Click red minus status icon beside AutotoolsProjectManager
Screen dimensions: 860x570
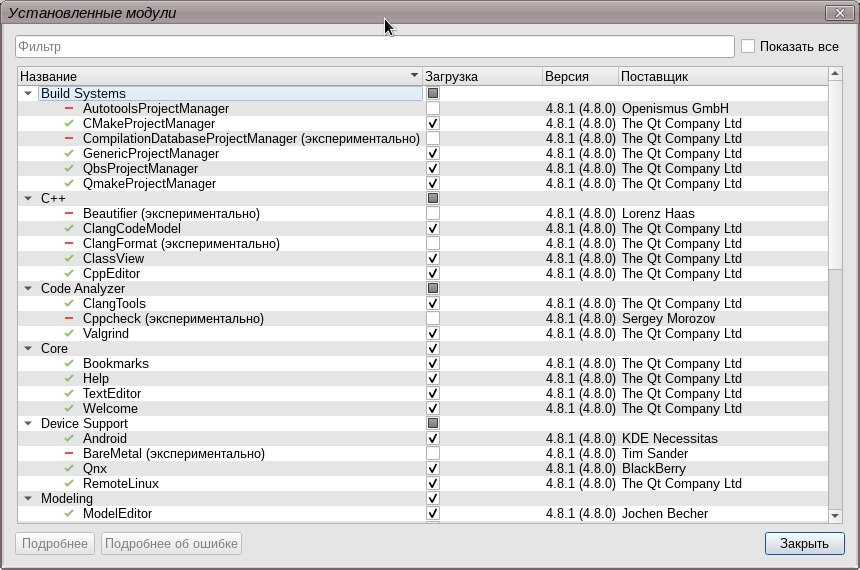(x=69, y=109)
